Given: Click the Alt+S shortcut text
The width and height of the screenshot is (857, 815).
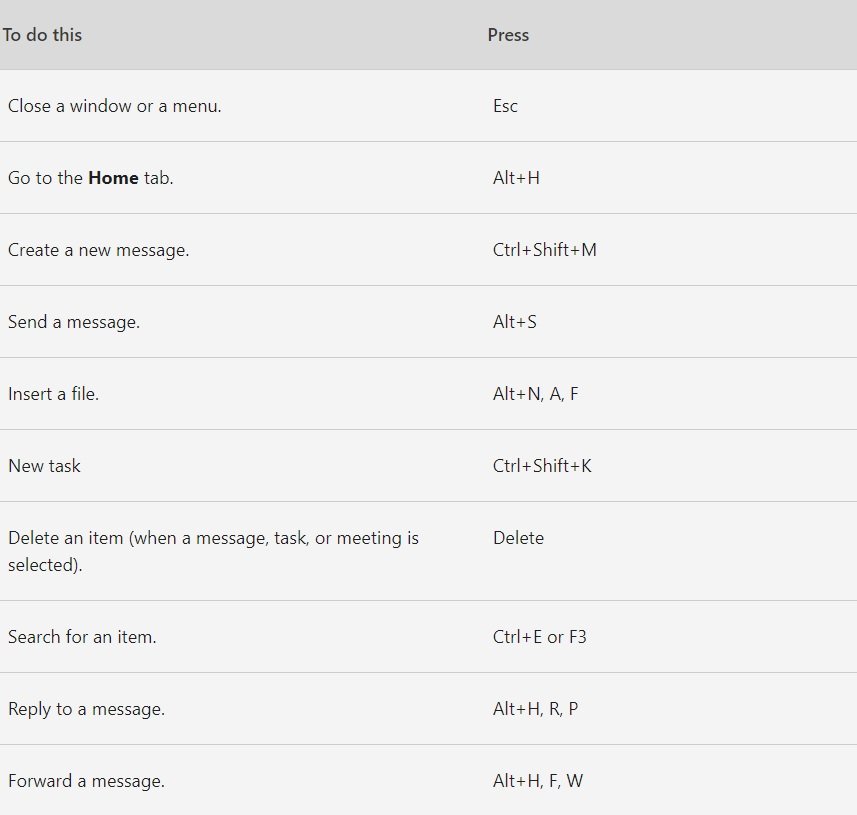Looking at the screenshot, I should (x=514, y=322).
